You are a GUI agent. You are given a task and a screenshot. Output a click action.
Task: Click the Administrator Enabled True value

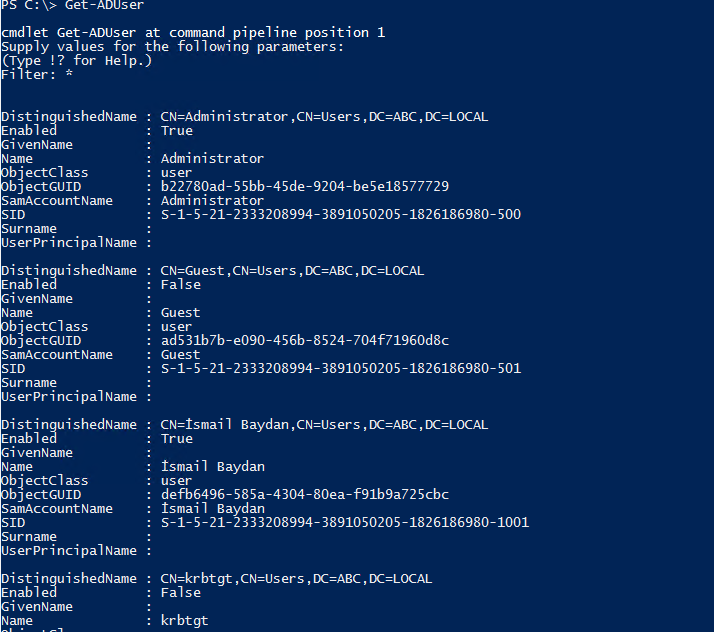click(177, 131)
